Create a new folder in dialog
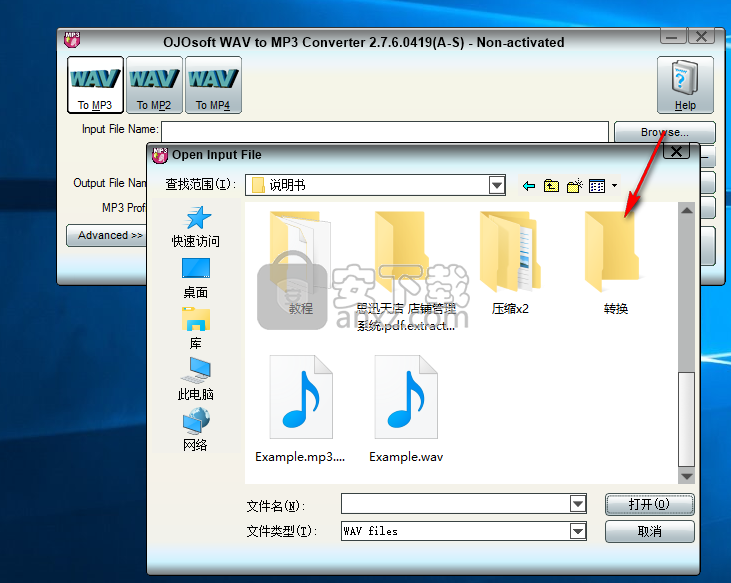731x583 pixels. pyautogui.click(x=574, y=186)
